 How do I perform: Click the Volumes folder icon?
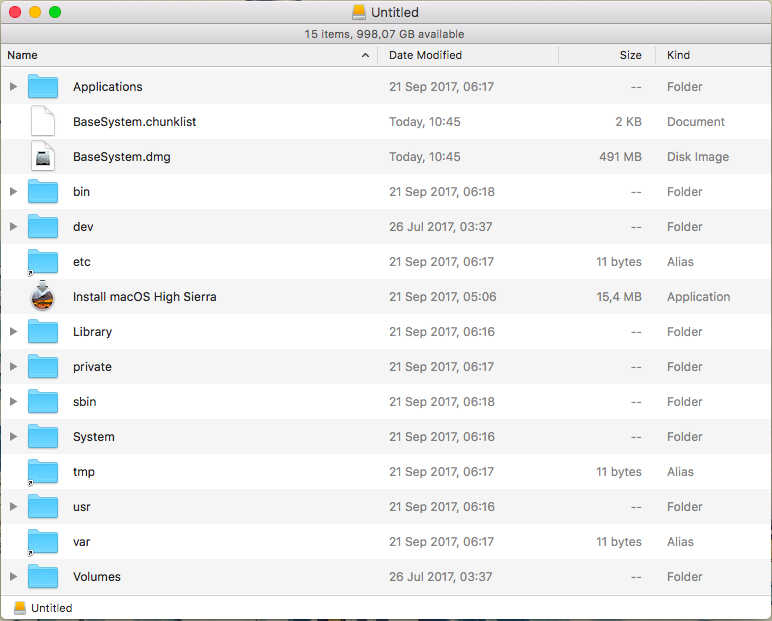[43, 577]
